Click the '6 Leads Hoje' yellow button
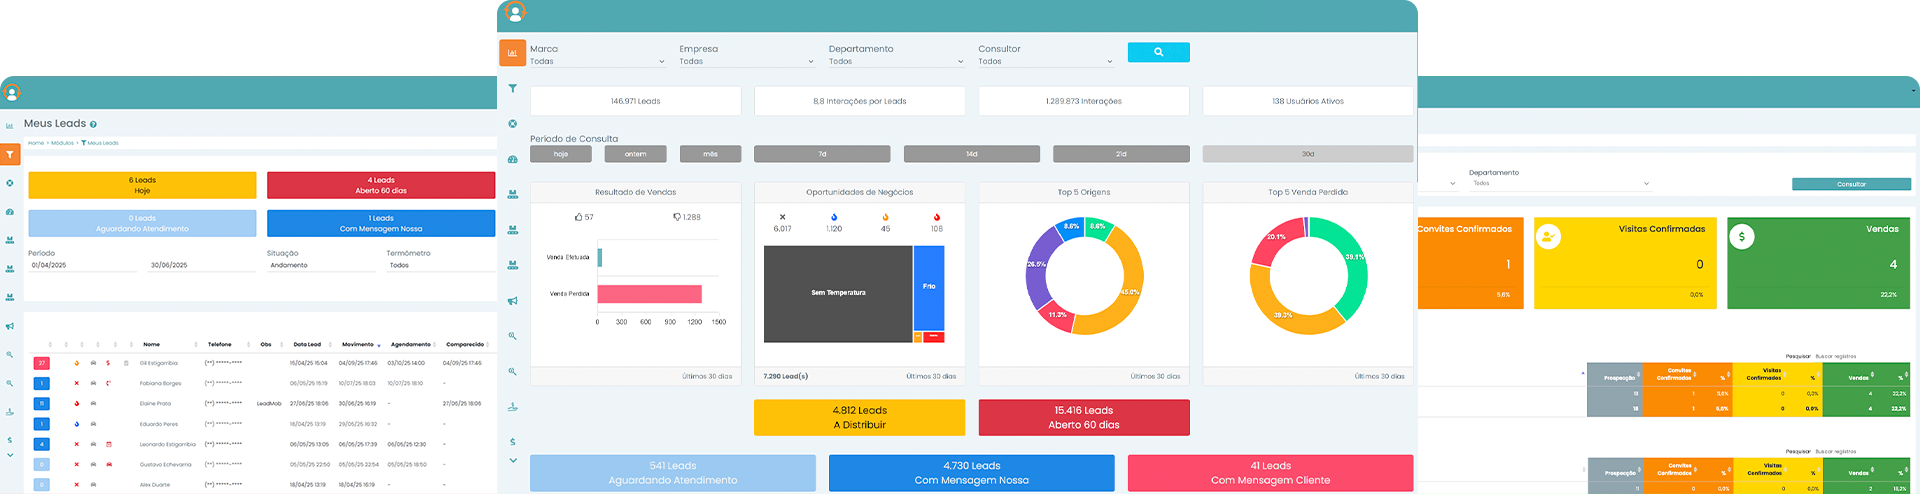 (x=142, y=185)
